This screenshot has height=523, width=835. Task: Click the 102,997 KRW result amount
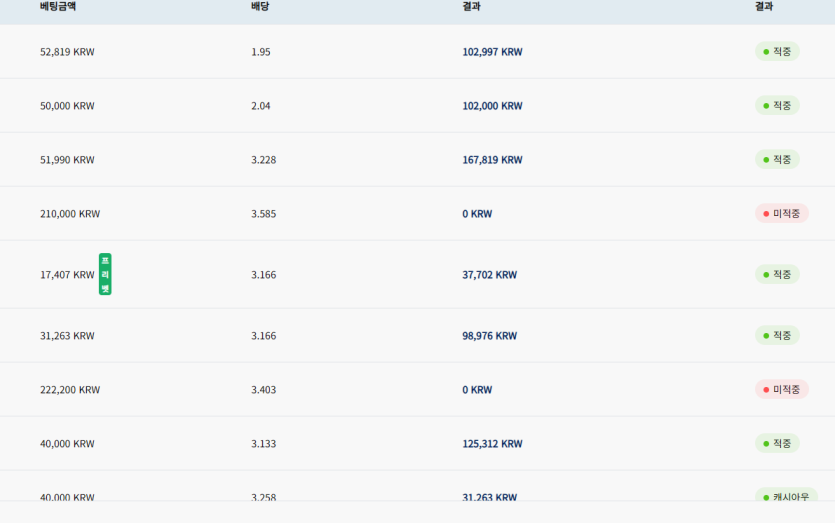pyautogui.click(x=492, y=52)
